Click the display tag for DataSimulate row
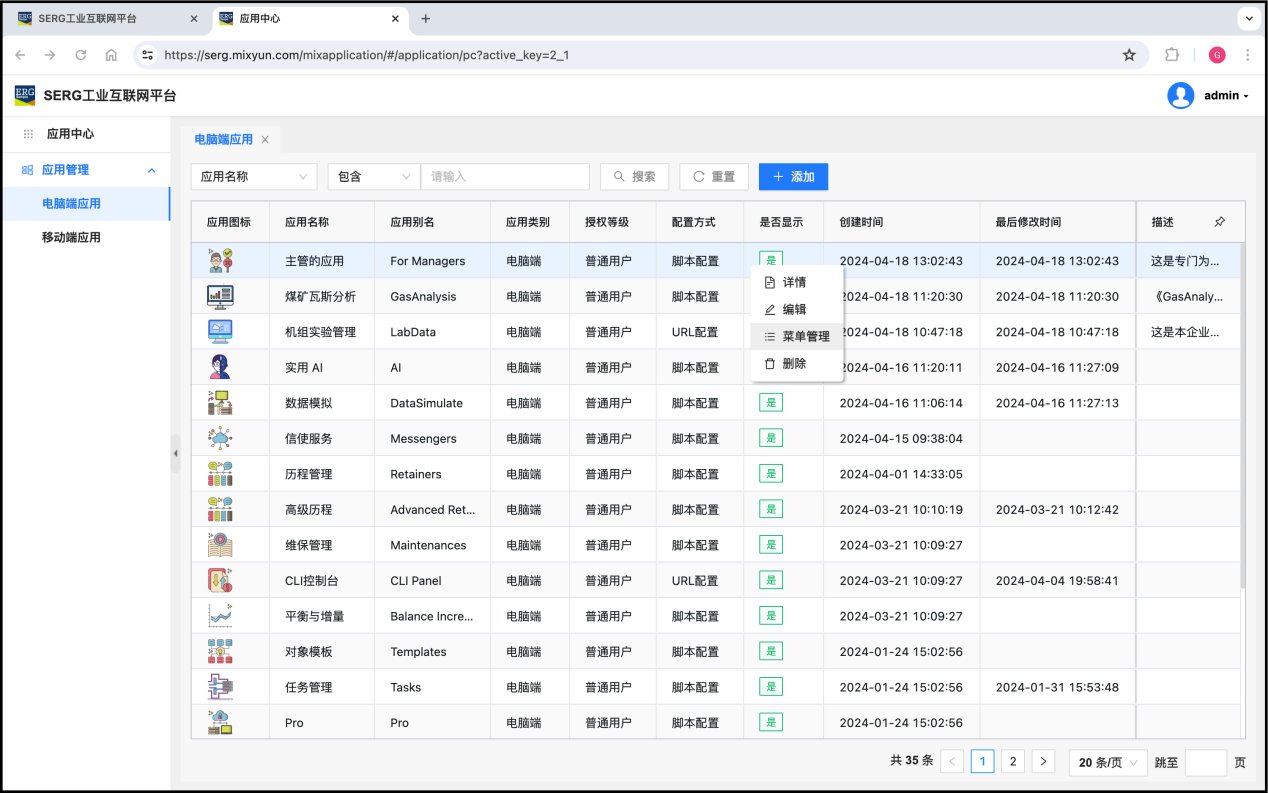 click(770, 403)
